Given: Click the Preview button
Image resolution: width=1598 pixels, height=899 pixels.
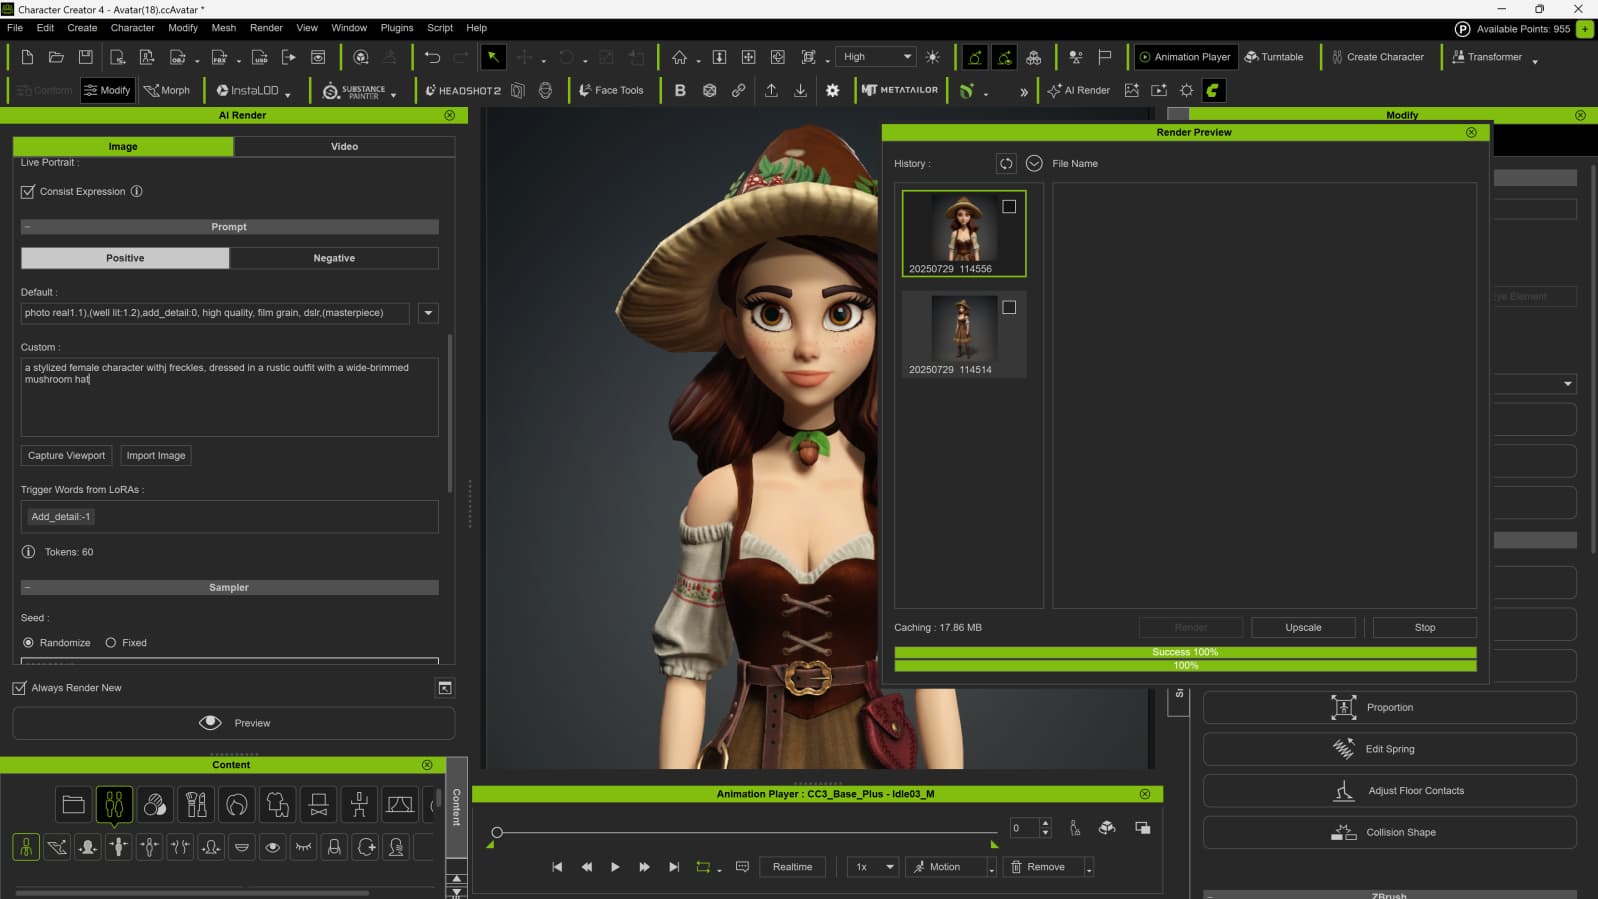Looking at the screenshot, I should [x=234, y=723].
